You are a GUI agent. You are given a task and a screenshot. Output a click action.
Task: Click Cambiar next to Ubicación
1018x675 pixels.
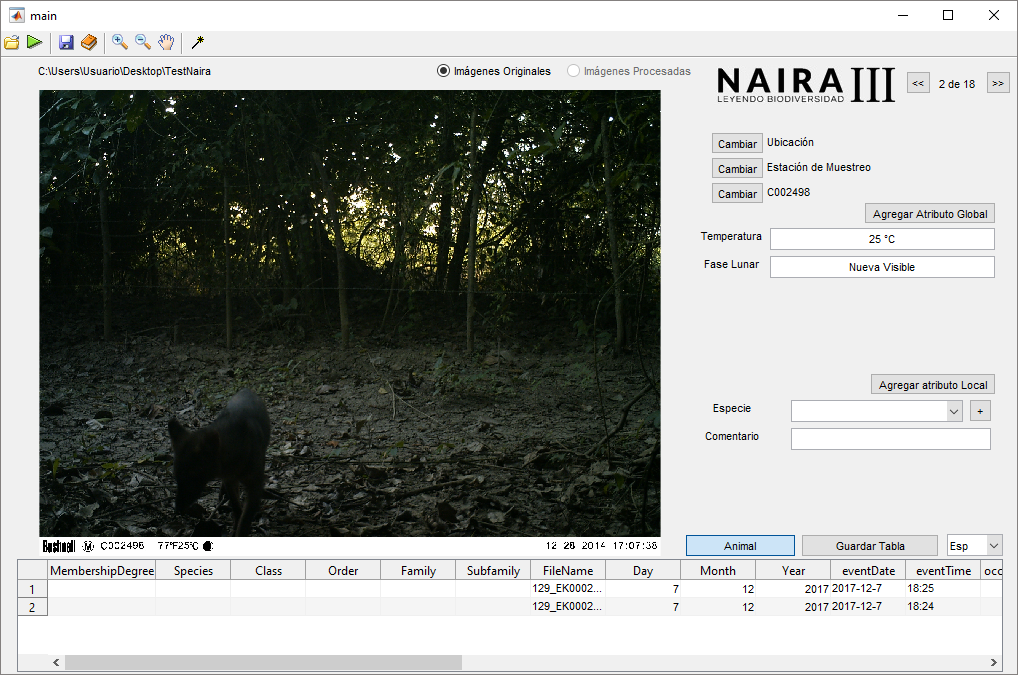(x=737, y=144)
